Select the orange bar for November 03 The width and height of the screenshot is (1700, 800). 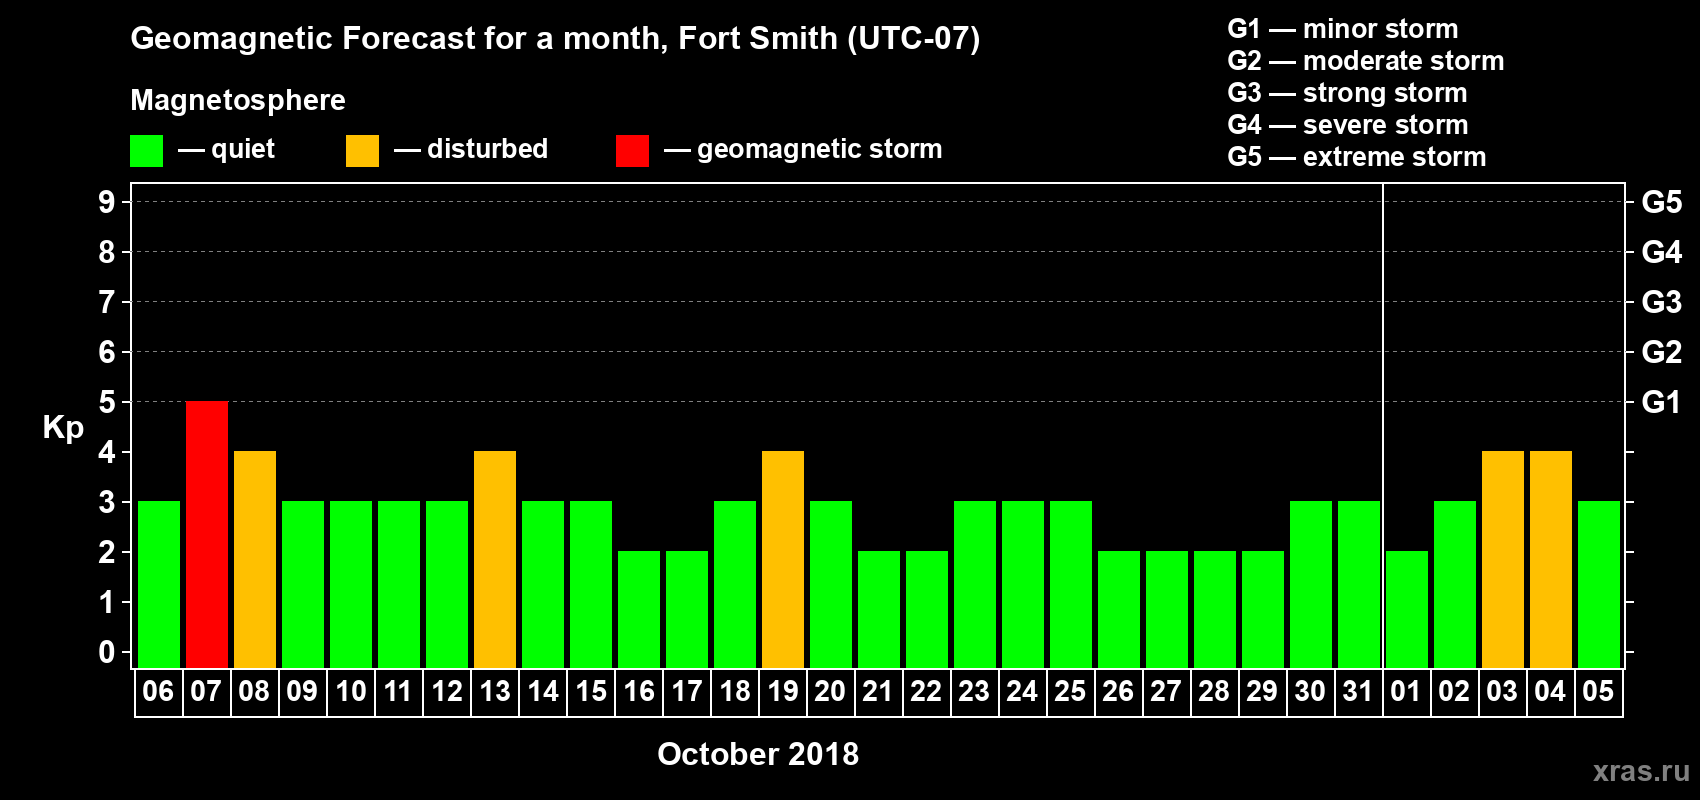[x=1503, y=559]
